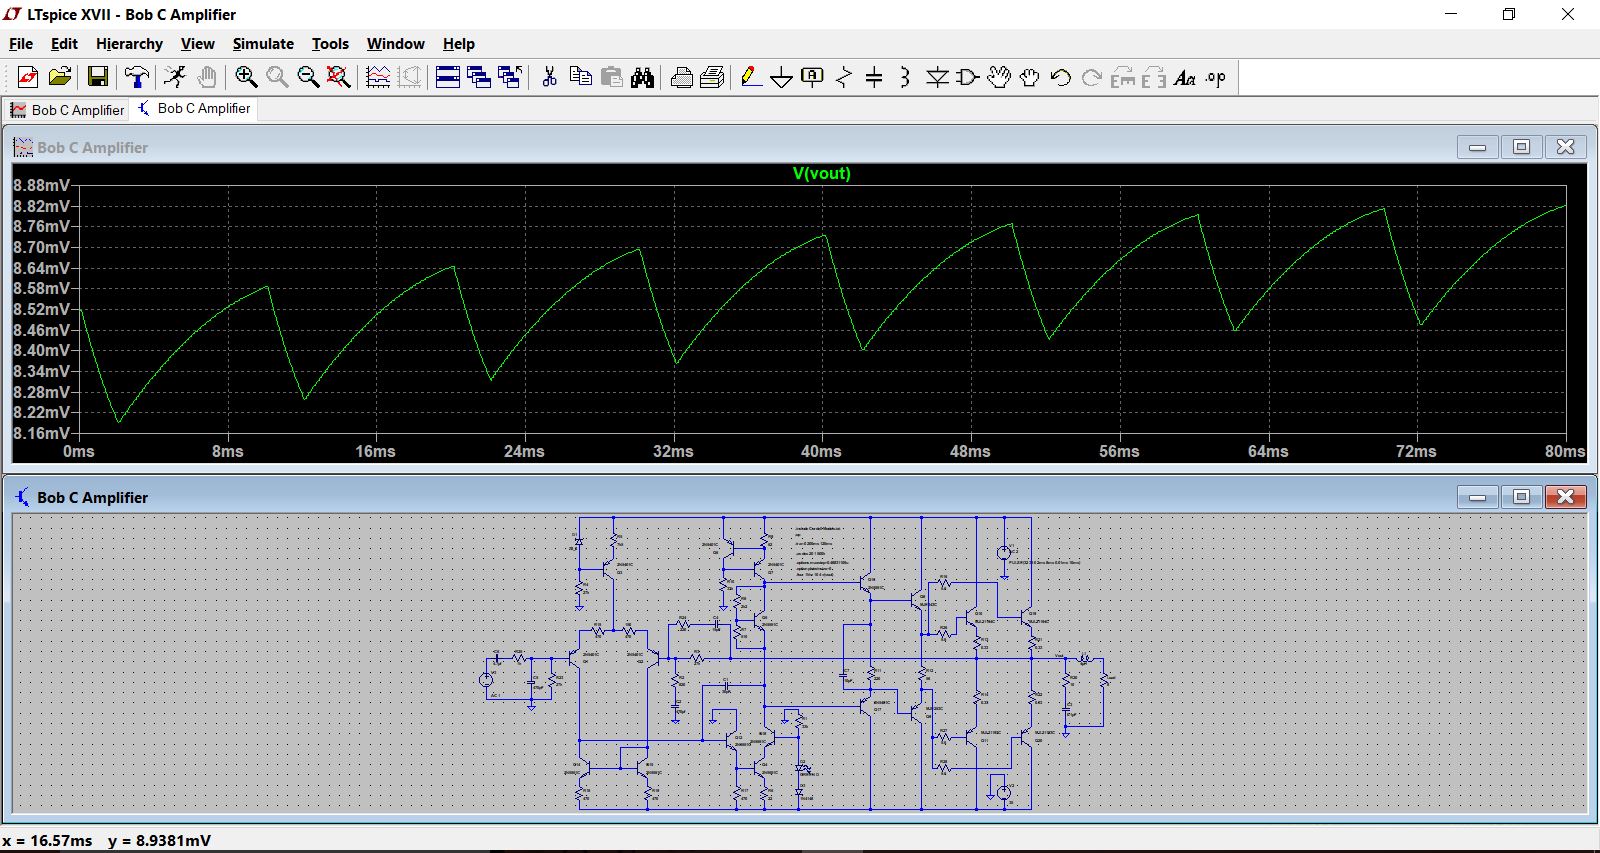This screenshot has height=853, width=1600.
Task: Place a ground symbol
Action: [782, 77]
